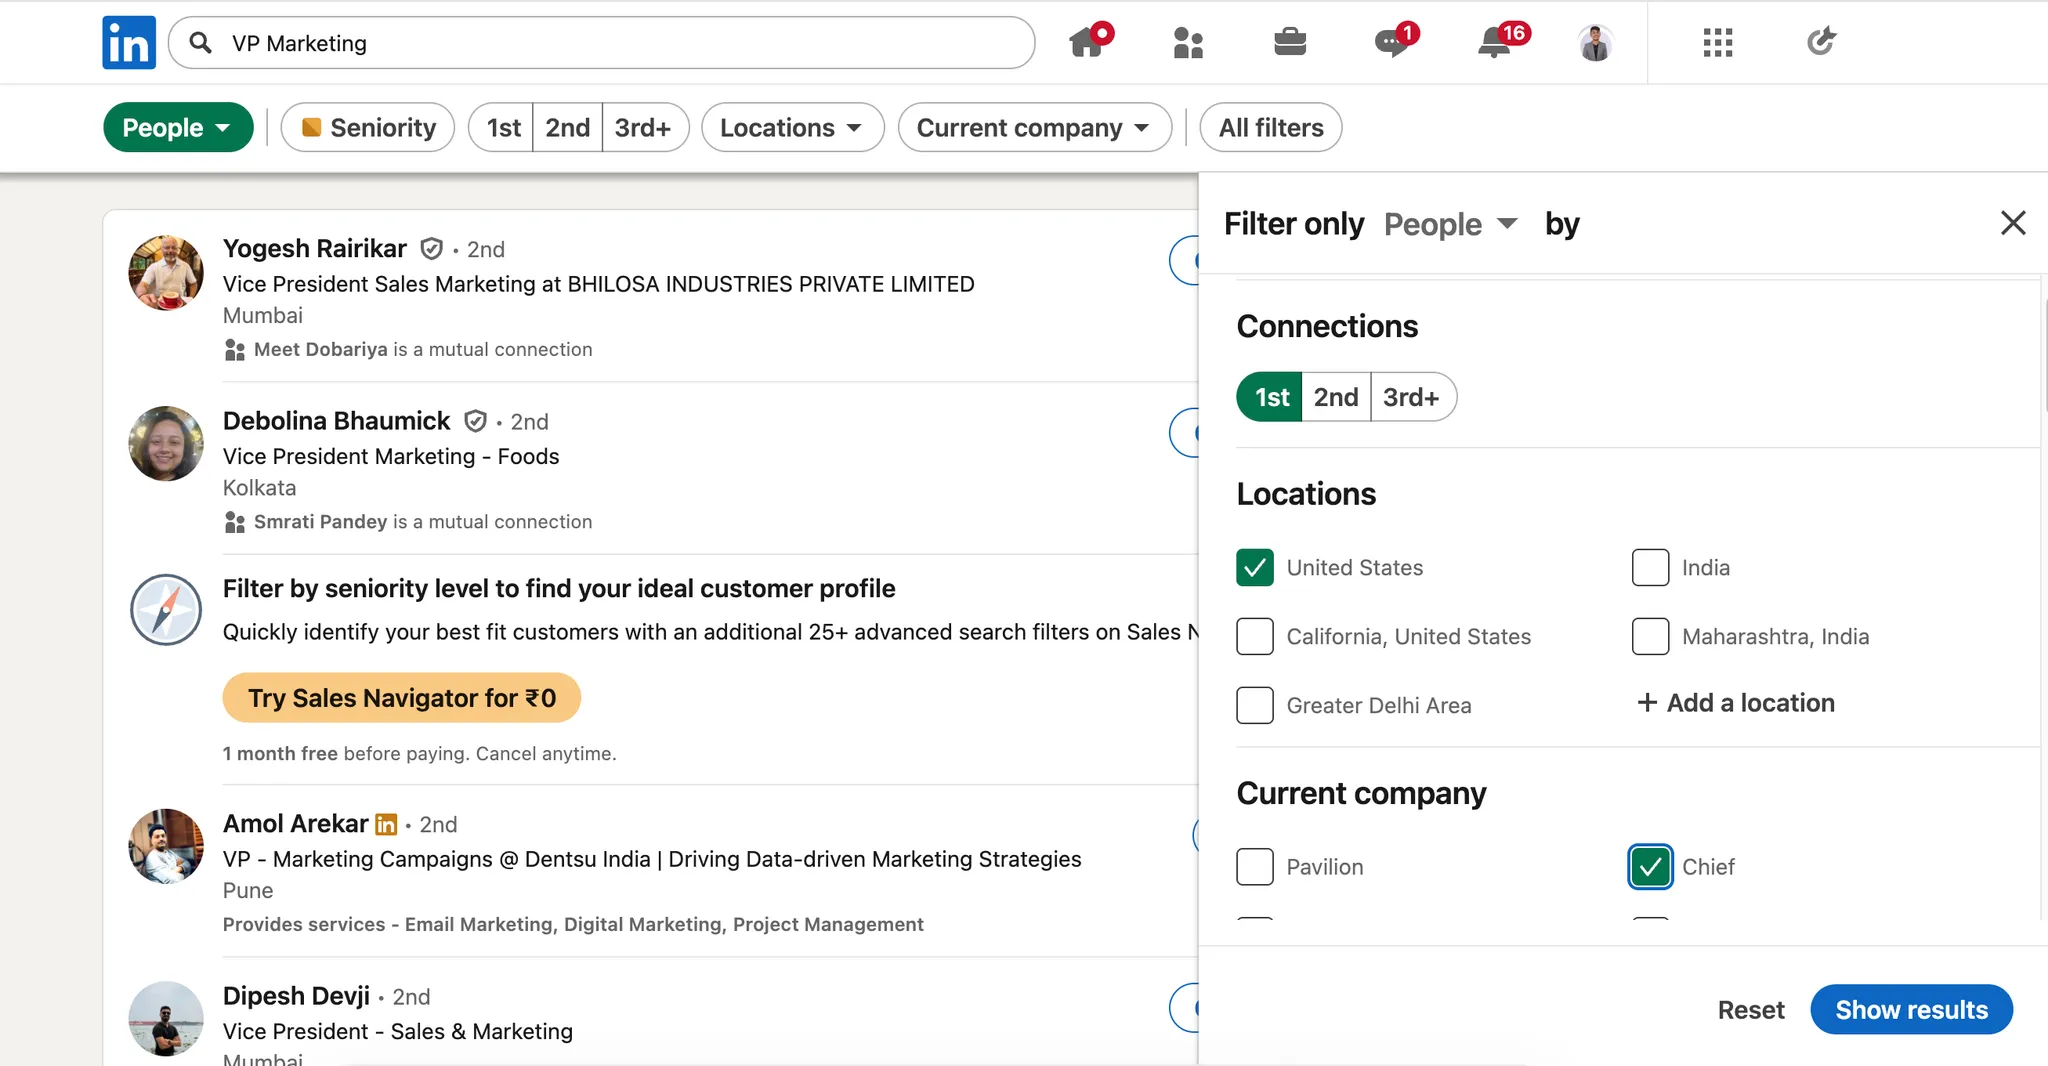Open the For Business apps grid
This screenshot has height=1066, width=2048.
[1717, 42]
